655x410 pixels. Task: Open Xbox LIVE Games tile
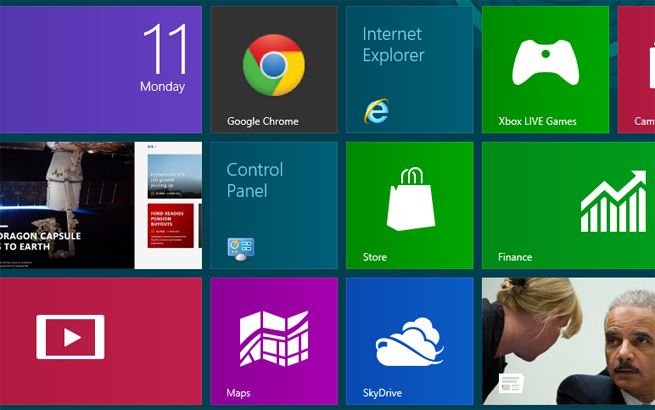[546, 69]
